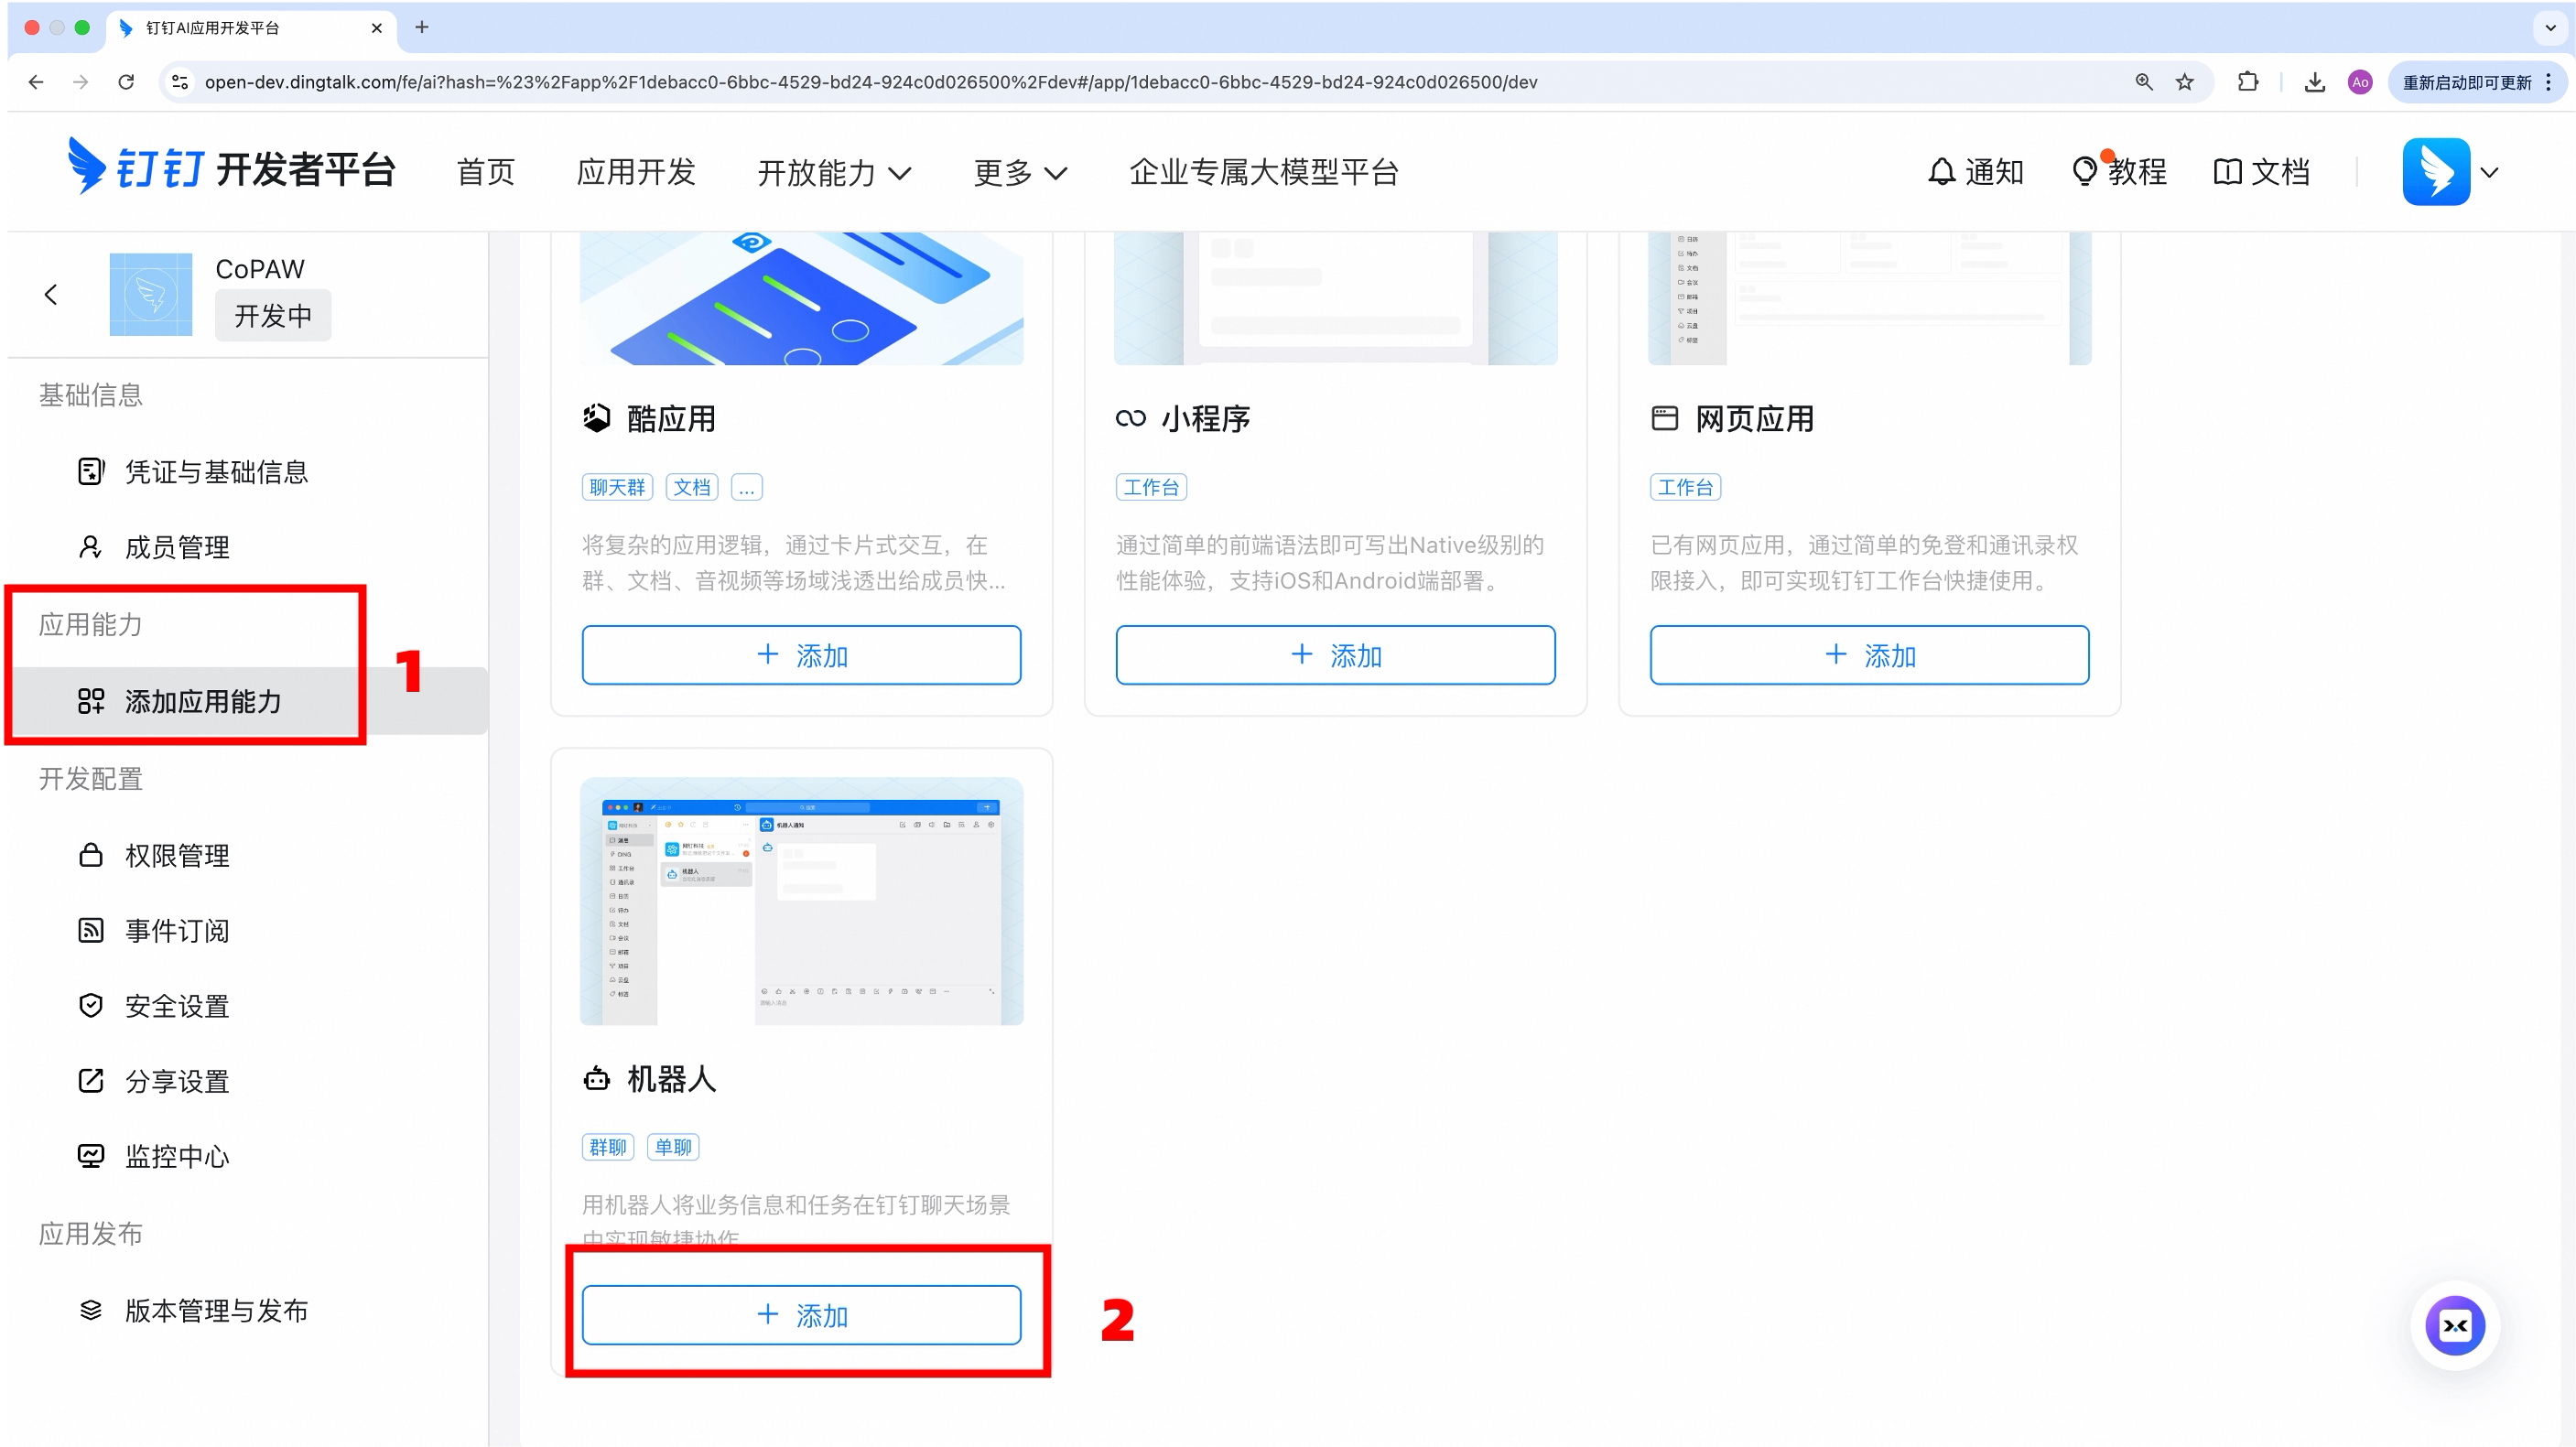Bookmark page with the star icon
Screen dimensions: 2576x1447
[x=2185, y=82]
